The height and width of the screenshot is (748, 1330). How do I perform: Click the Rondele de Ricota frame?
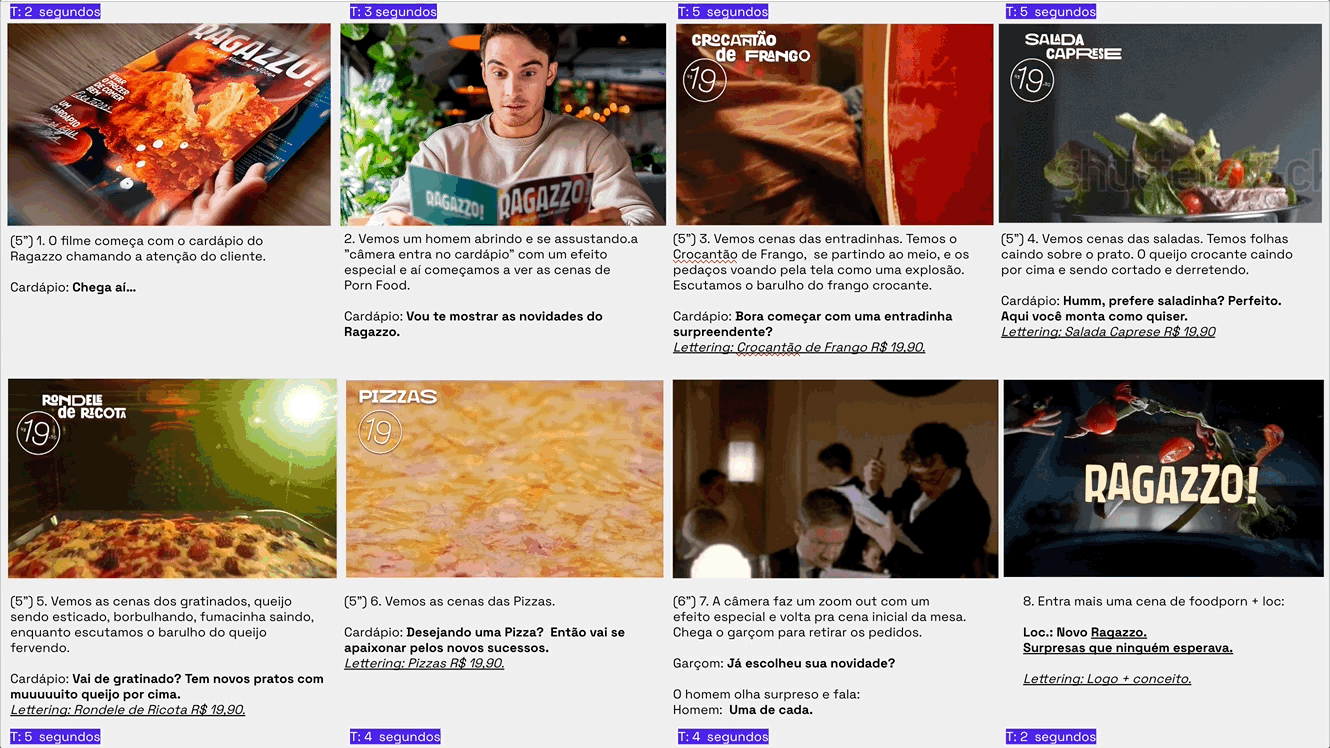click(172, 479)
